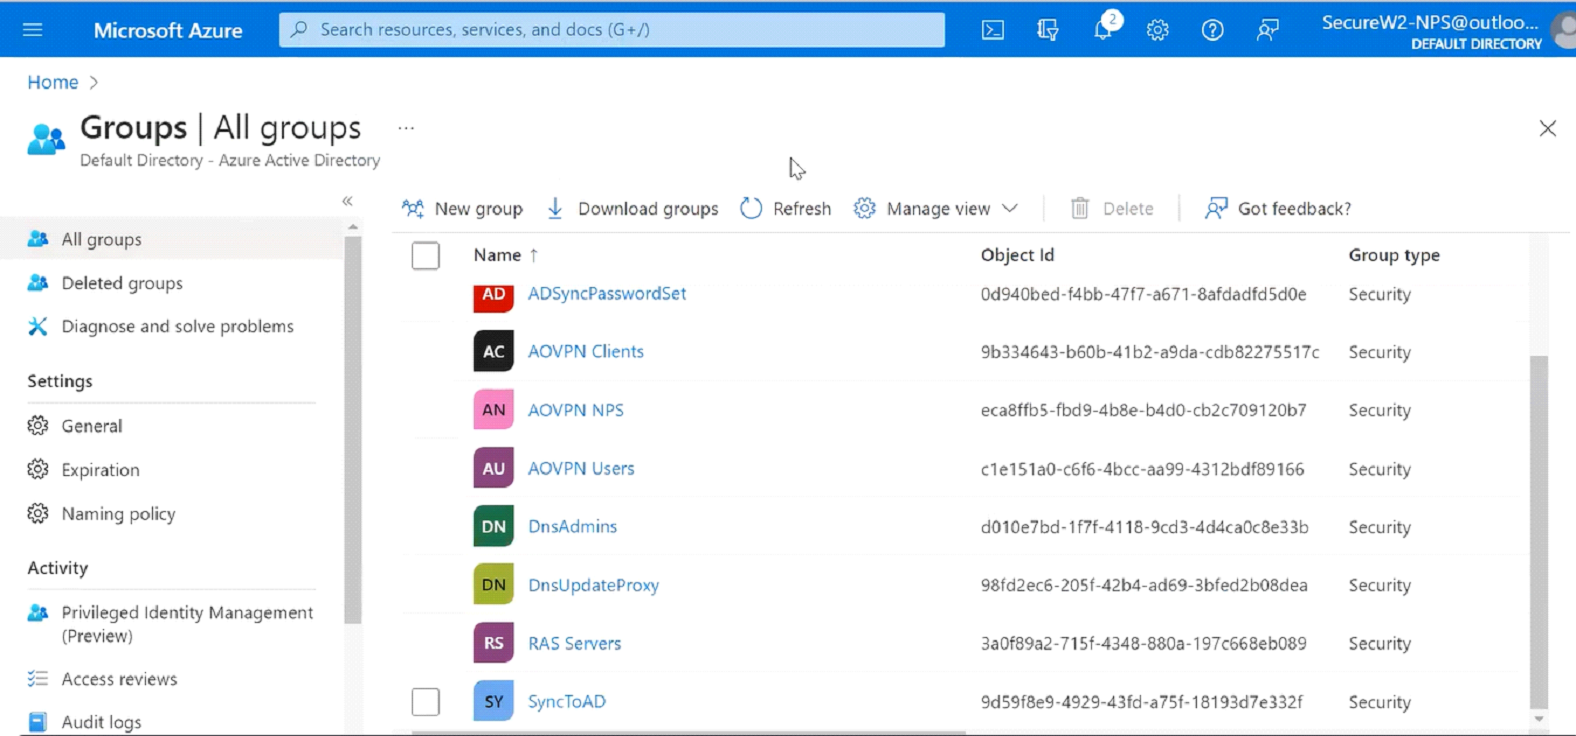Open the AOVPN NPS group
Image resolution: width=1576 pixels, height=736 pixels.
click(x=576, y=409)
